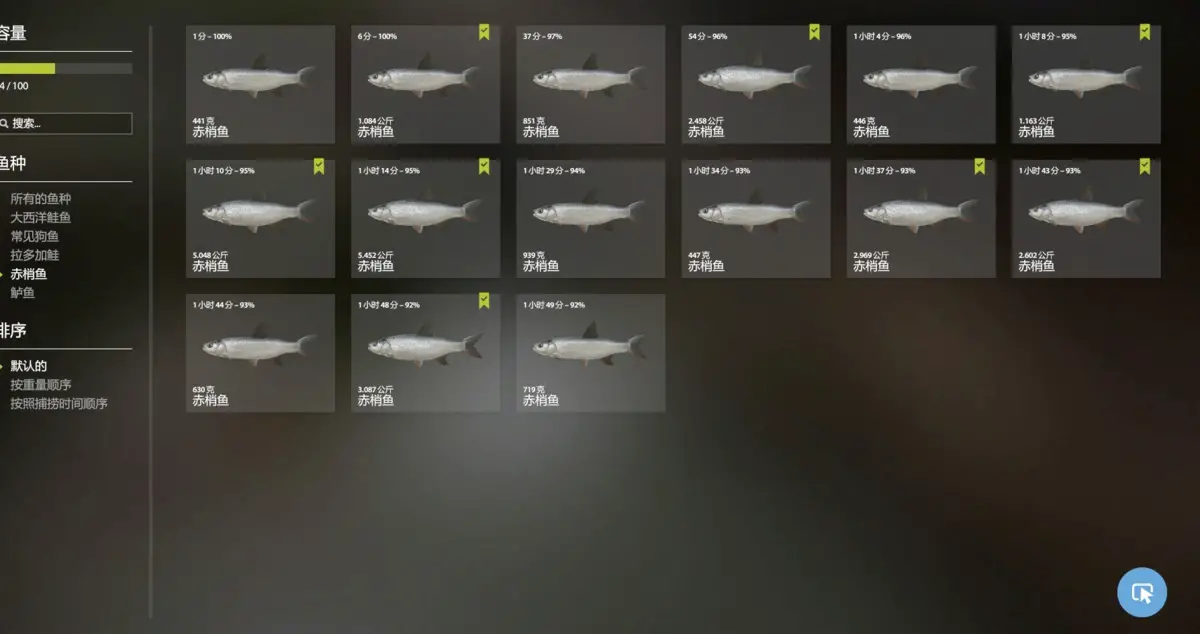
Task: Open the 441 克 赤梢鱼 card
Action: pos(260,84)
